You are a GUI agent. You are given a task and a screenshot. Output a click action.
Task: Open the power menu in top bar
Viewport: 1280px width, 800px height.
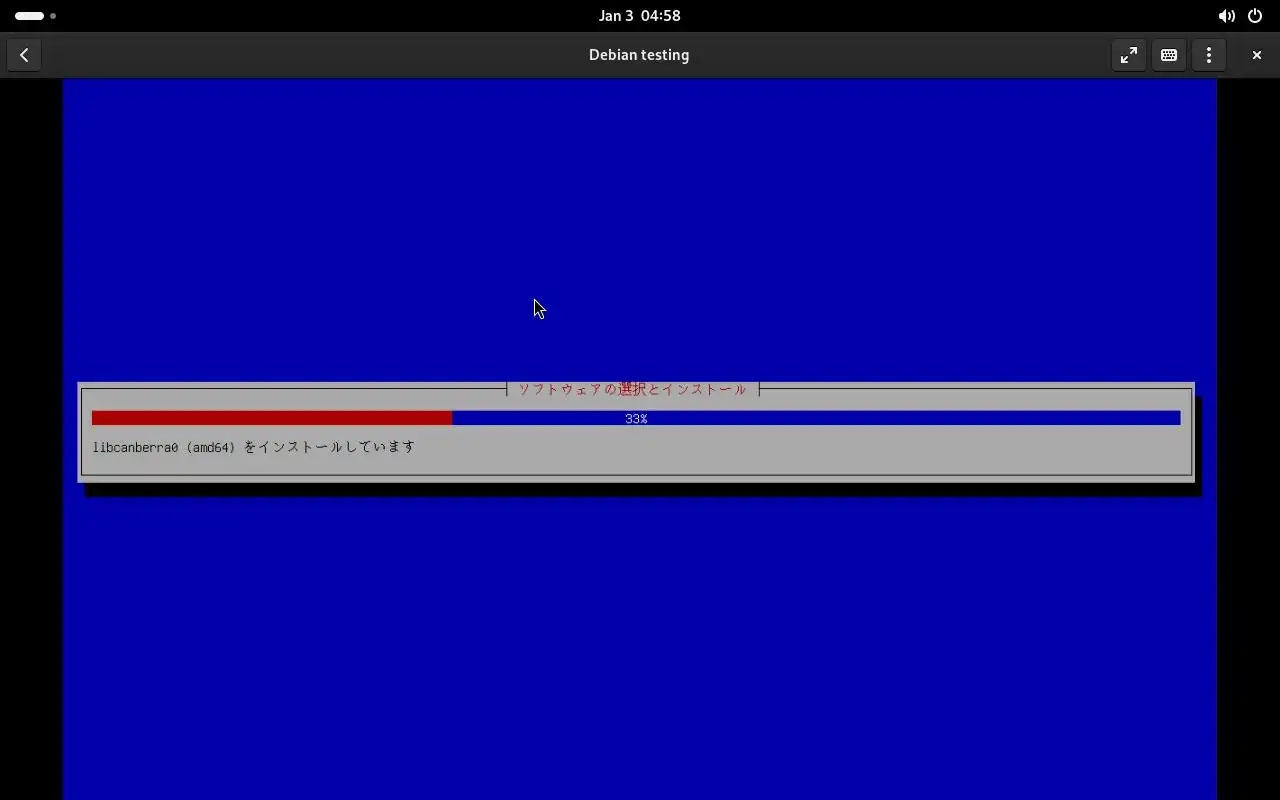1255,16
